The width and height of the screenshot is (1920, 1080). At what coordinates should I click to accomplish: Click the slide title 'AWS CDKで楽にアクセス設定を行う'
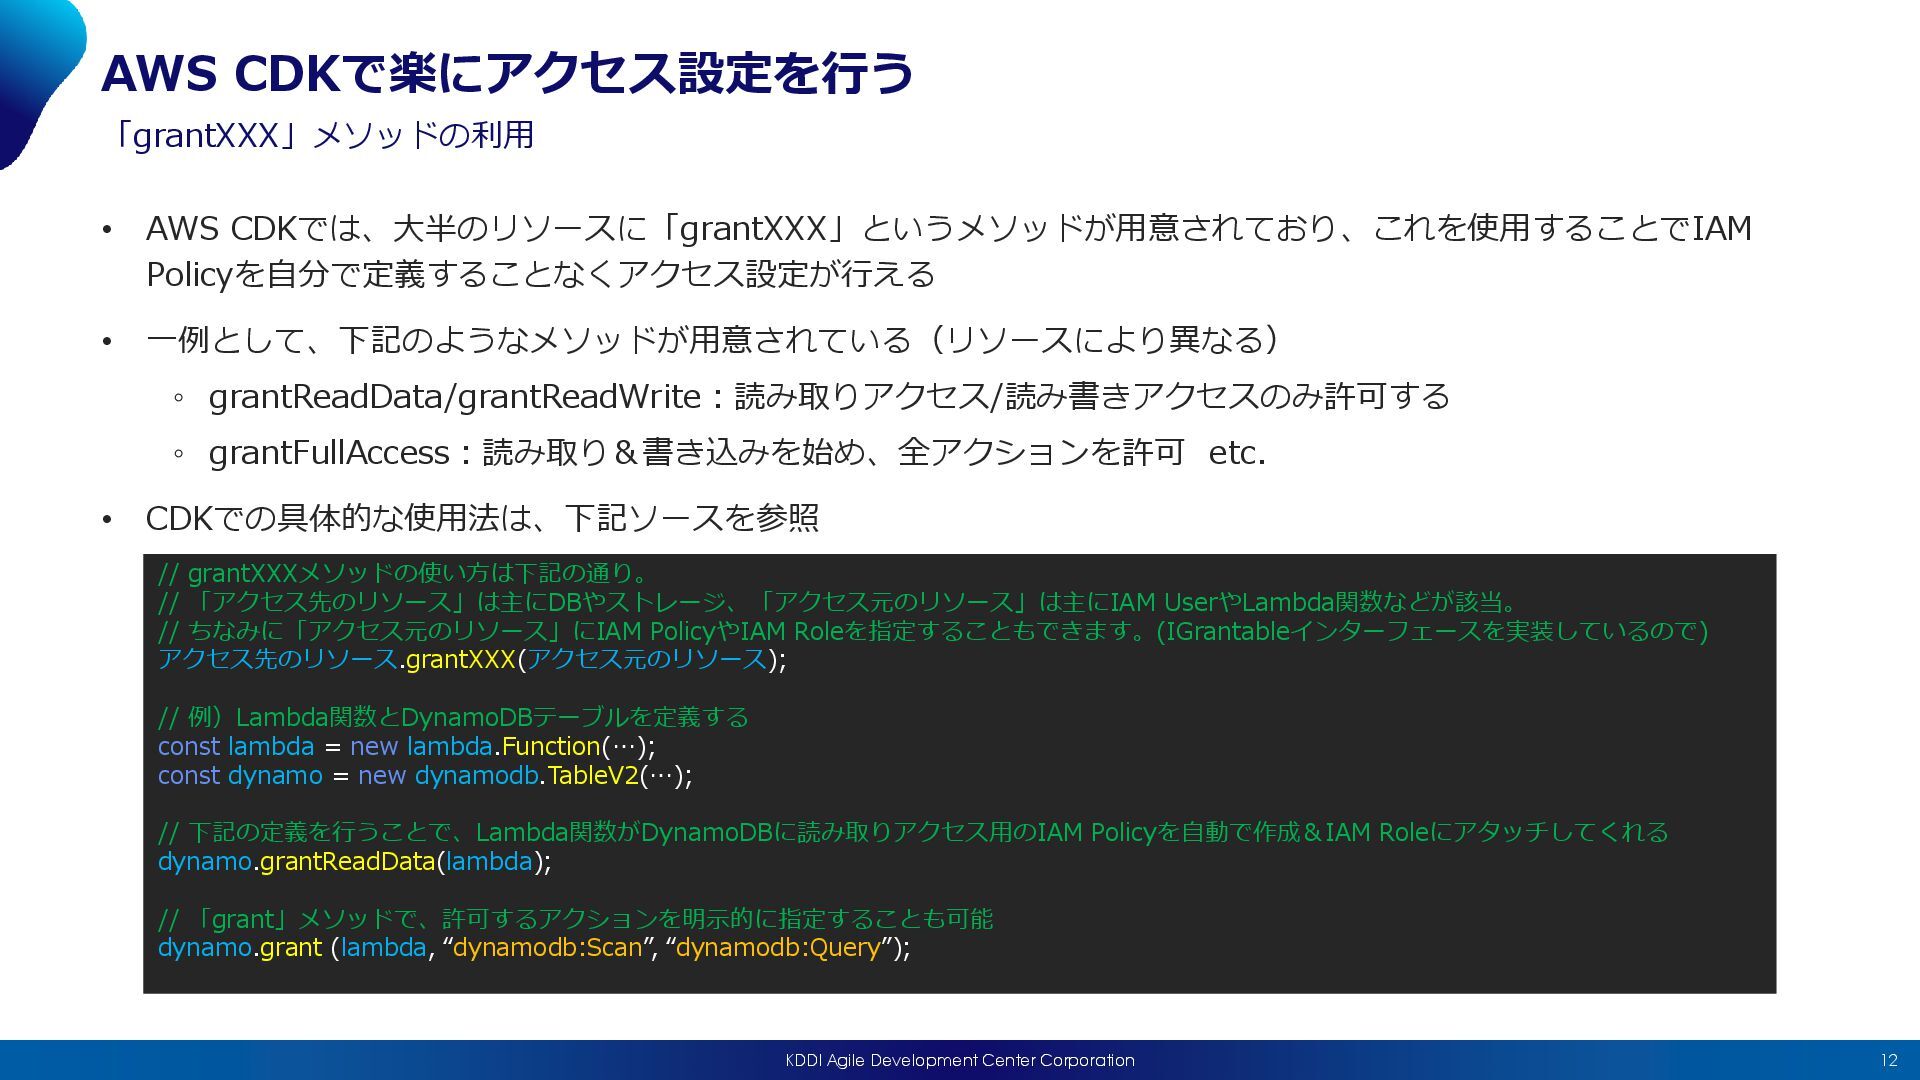coord(507,73)
